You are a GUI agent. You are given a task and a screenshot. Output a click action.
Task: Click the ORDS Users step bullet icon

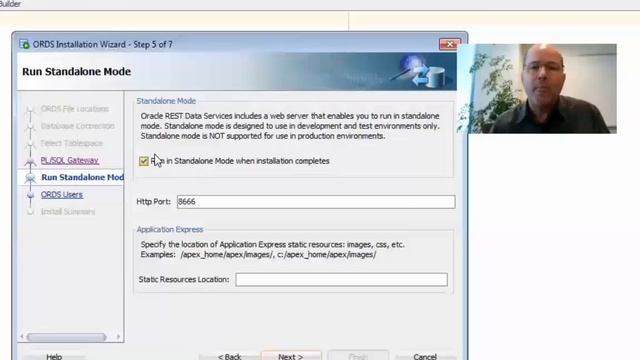pos(30,195)
